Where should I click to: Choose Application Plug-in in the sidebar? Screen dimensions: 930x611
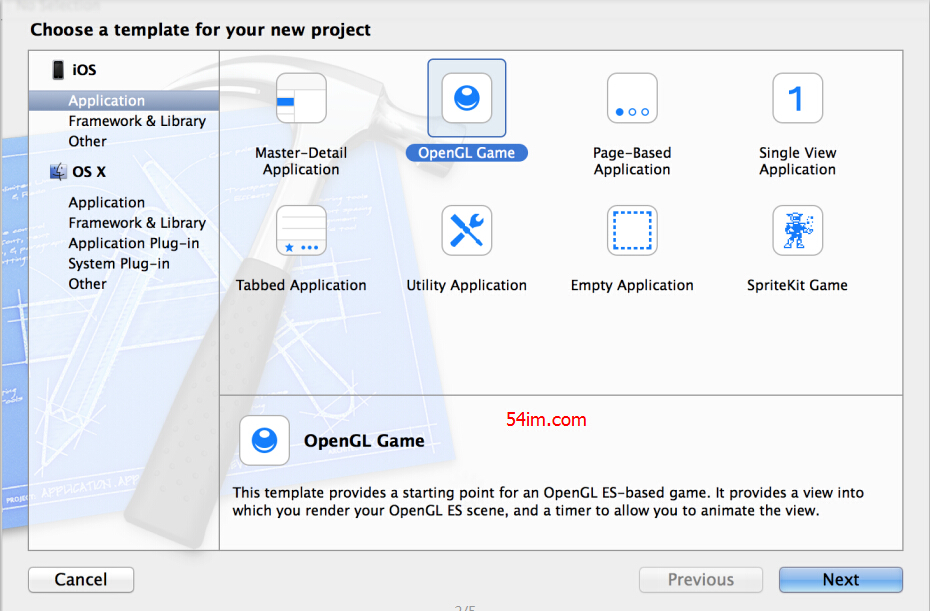(133, 243)
